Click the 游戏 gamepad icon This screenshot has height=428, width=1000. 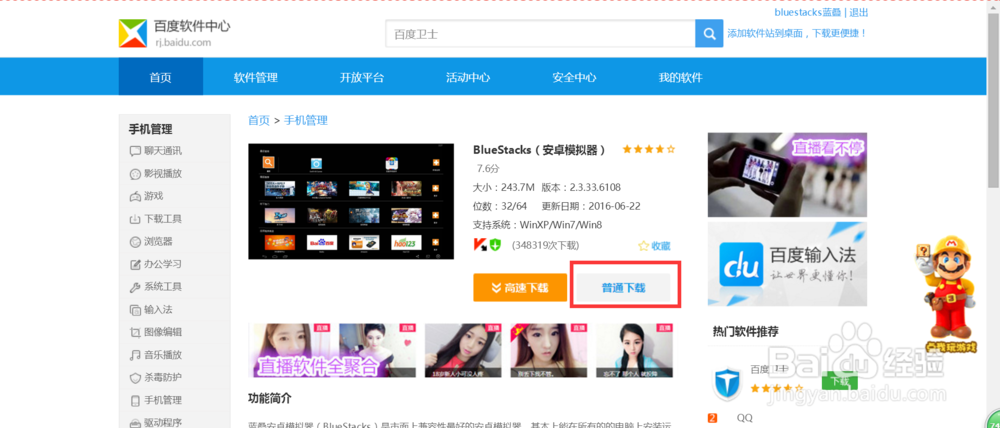(135, 196)
